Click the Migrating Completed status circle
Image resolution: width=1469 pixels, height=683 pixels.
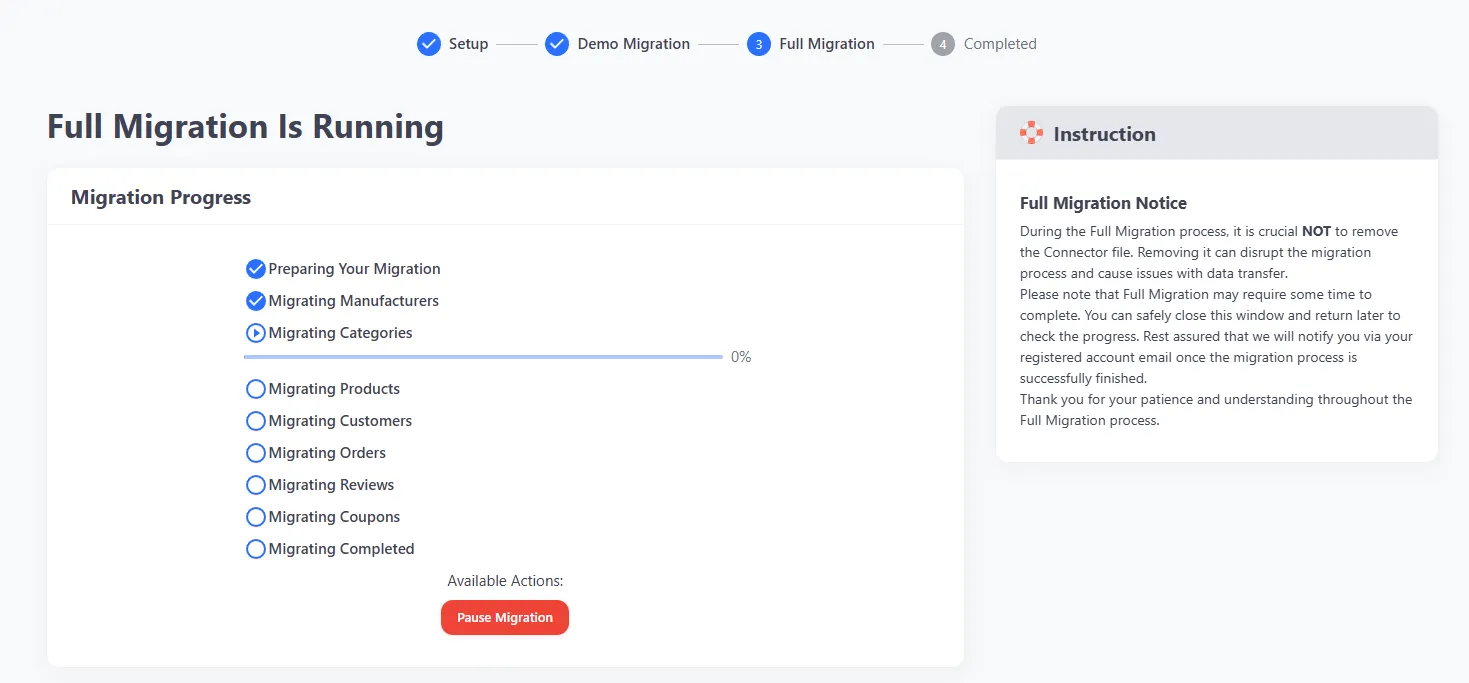click(256, 549)
